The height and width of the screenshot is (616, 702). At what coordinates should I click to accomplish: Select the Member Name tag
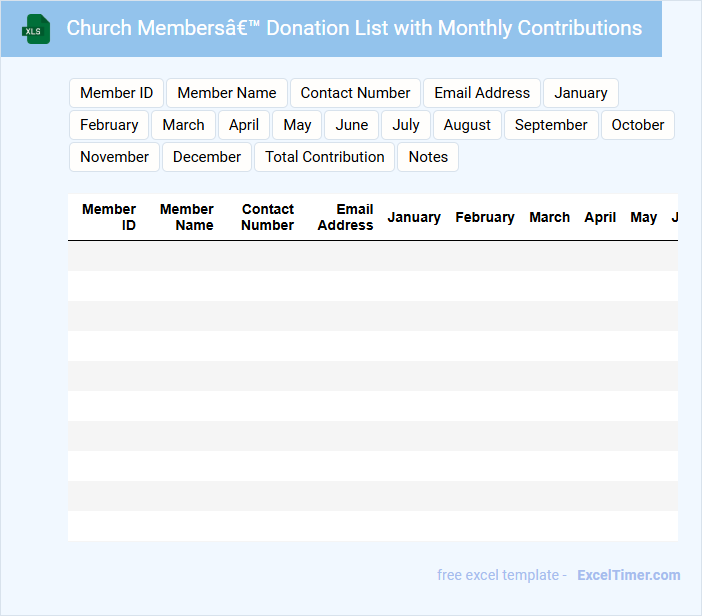tap(227, 93)
